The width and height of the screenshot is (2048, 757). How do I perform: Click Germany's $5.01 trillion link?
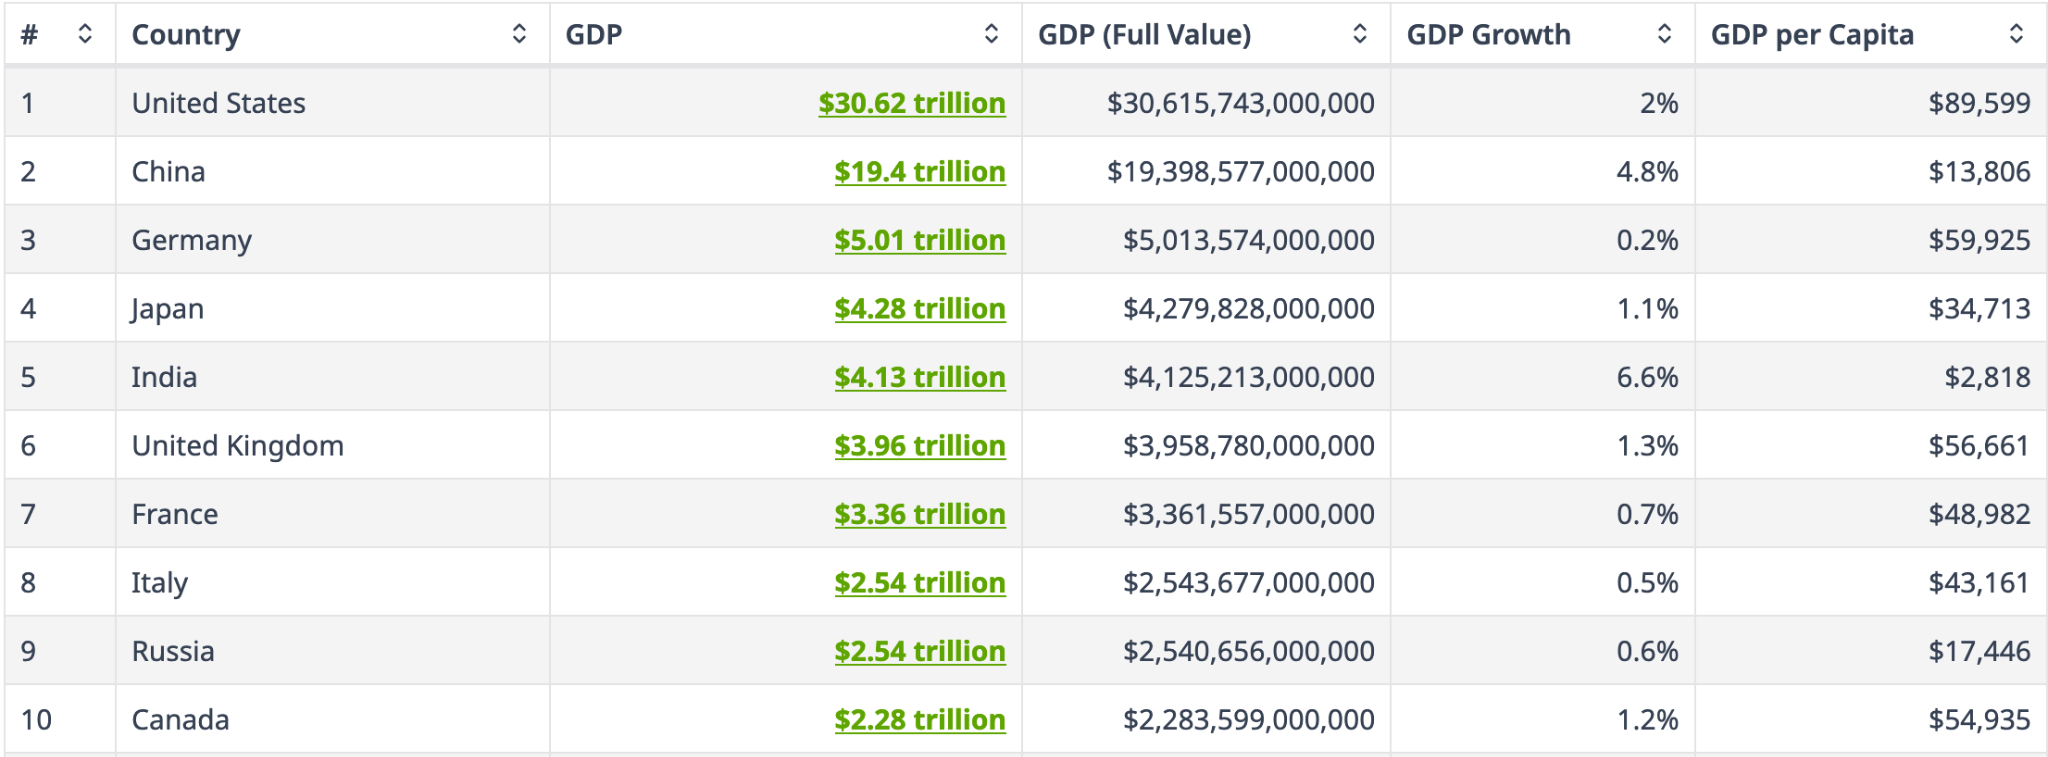pos(919,240)
